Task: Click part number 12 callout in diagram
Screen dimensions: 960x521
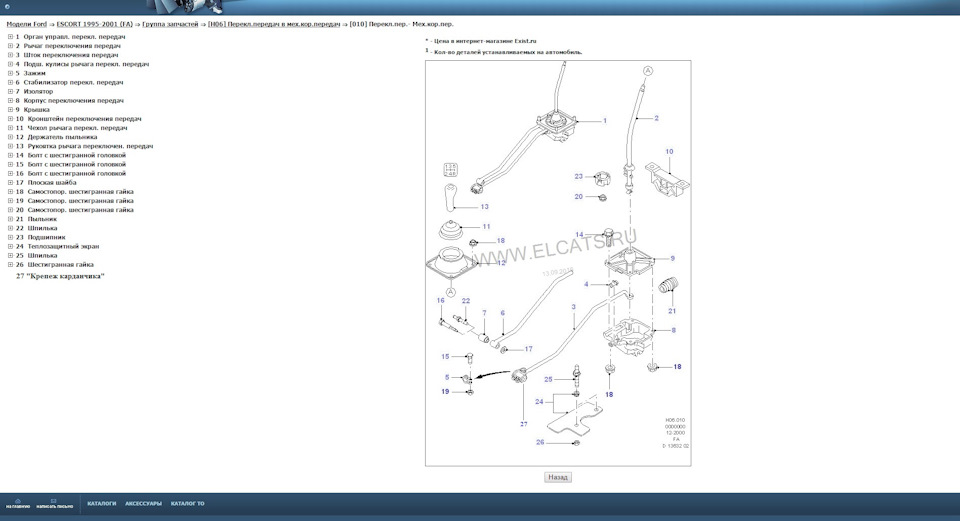Action: [501, 263]
